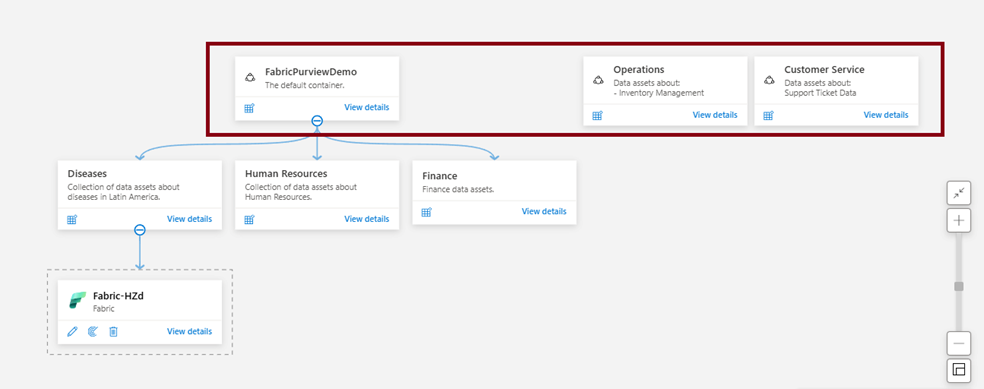Click Human Resources card register grid icon
The image size is (984, 389).
249,220
